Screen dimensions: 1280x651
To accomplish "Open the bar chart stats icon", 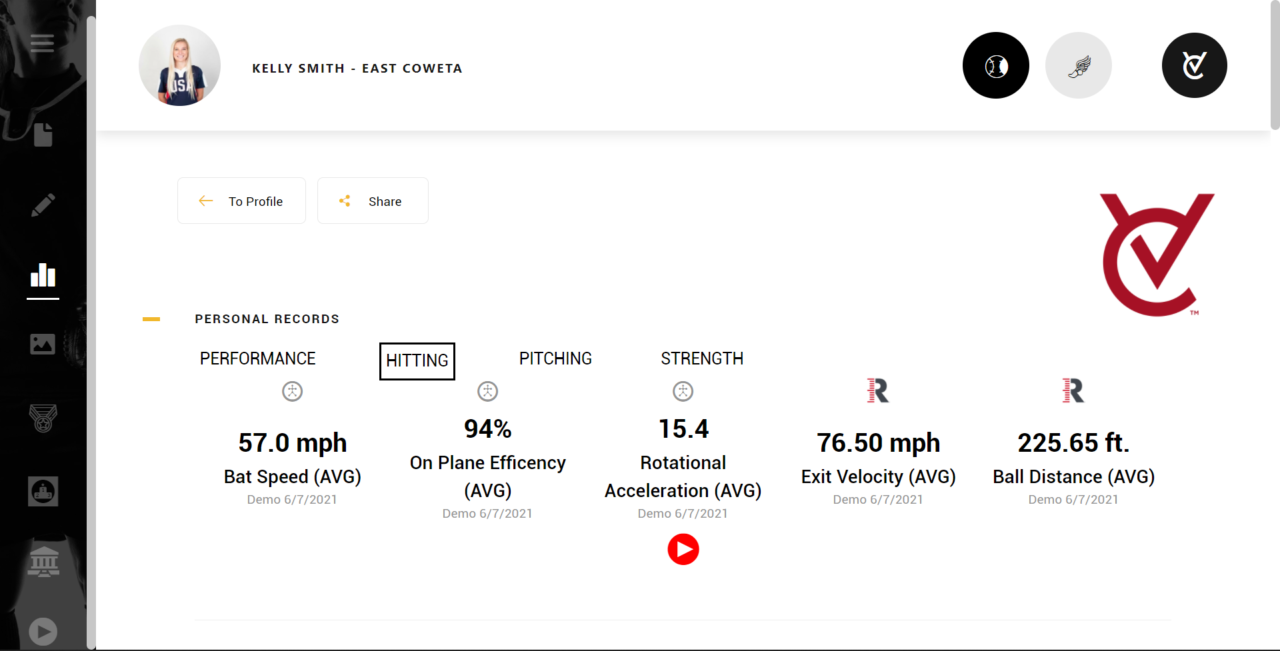I will pos(42,275).
